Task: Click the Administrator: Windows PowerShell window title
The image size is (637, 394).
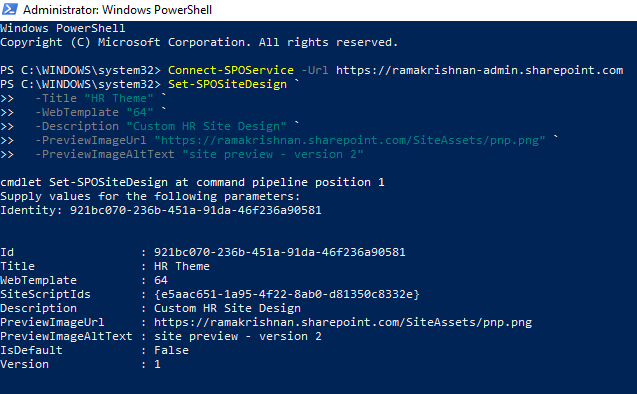Action: tap(117, 10)
